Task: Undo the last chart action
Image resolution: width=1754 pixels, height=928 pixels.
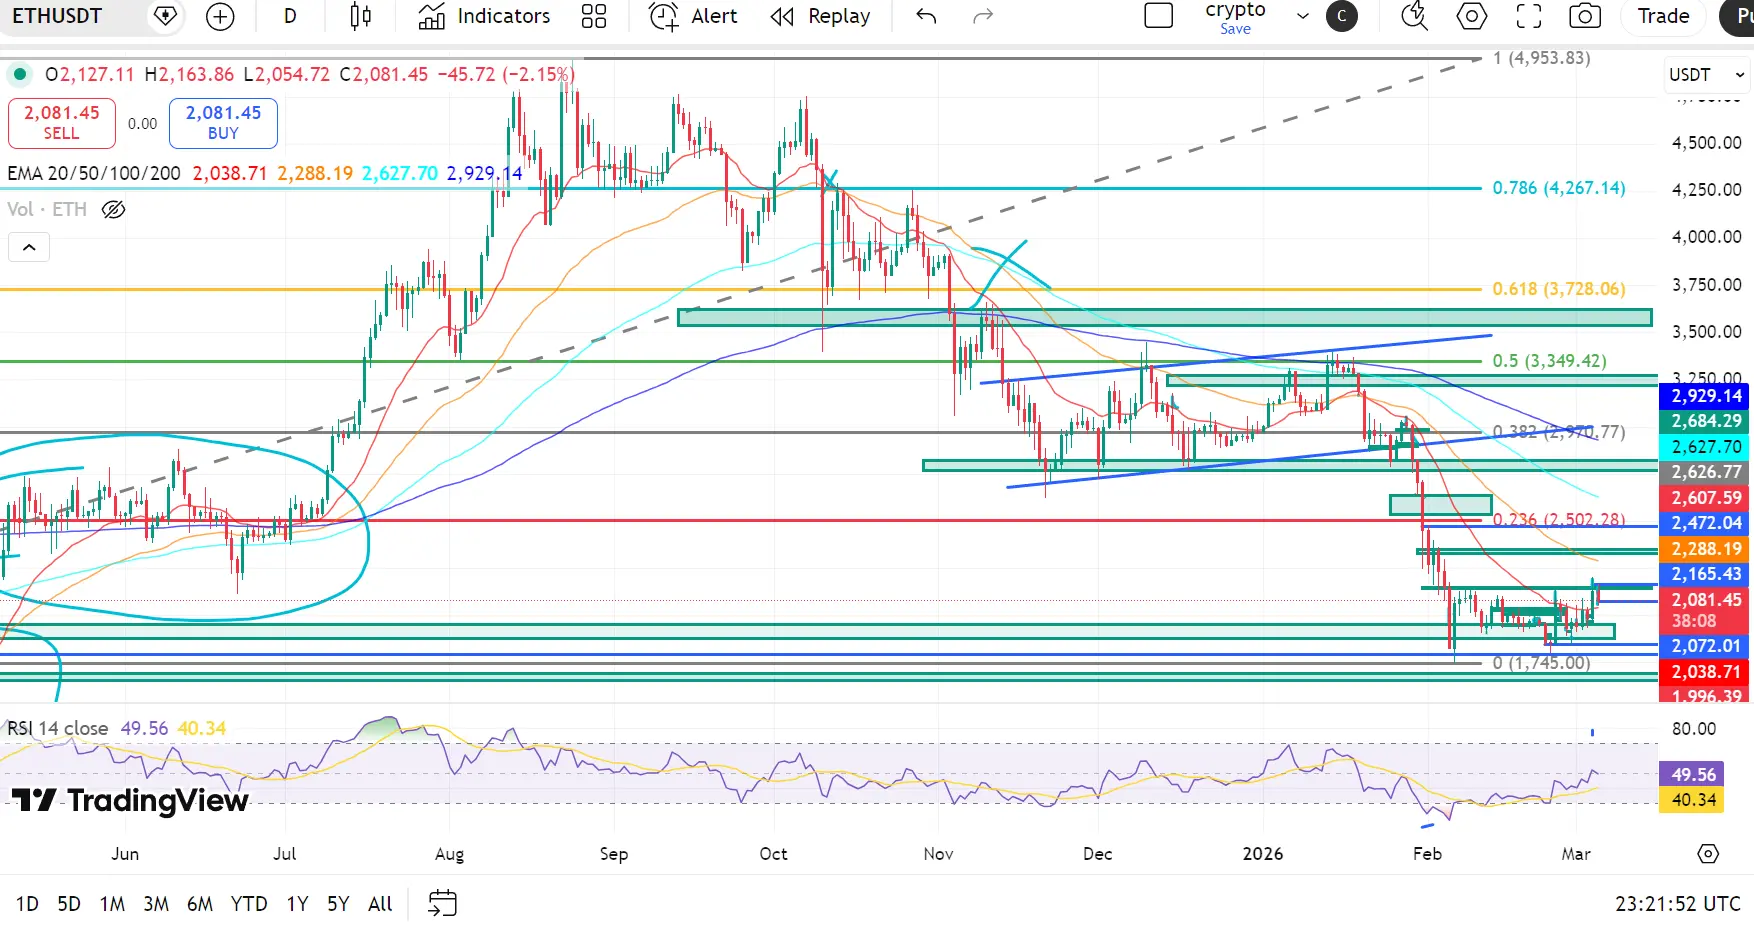Action: pos(926,16)
